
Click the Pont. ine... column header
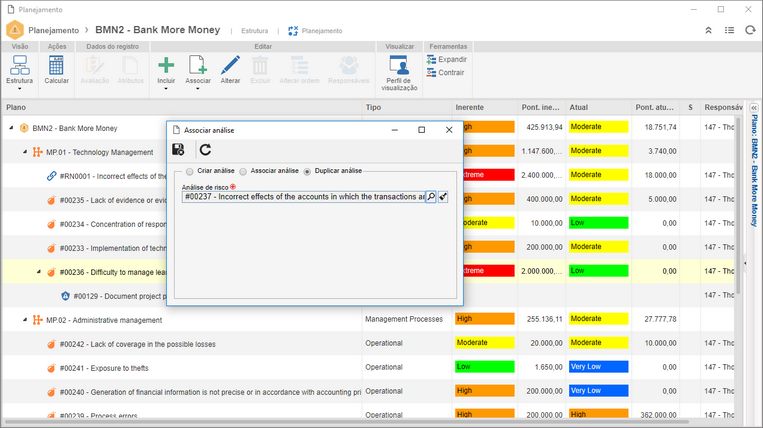point(542,107)
